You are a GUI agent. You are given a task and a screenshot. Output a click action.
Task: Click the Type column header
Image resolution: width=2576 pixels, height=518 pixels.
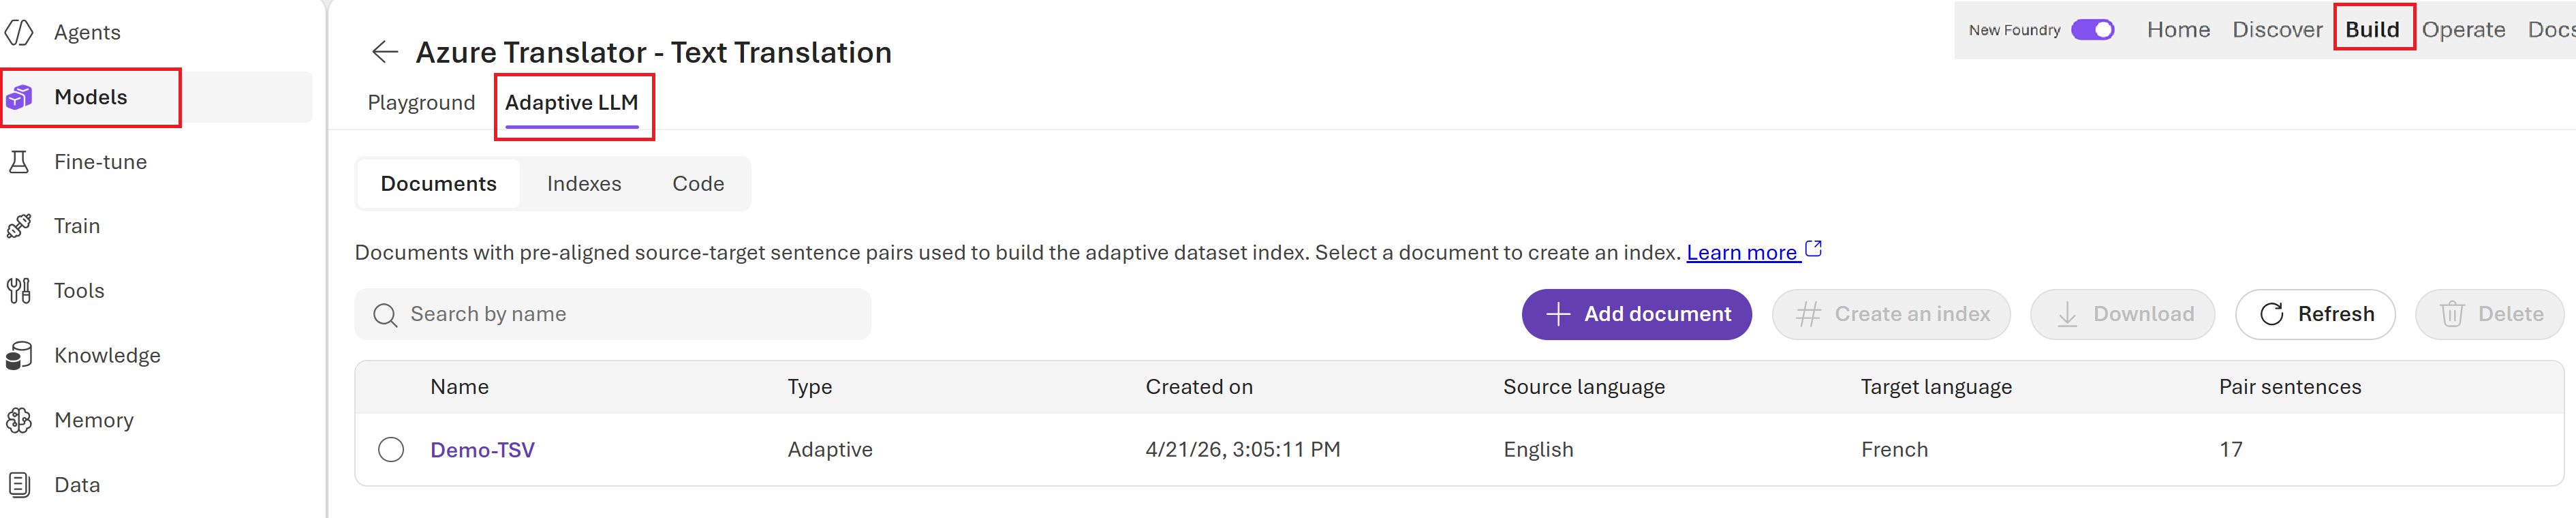pos(810,388)
